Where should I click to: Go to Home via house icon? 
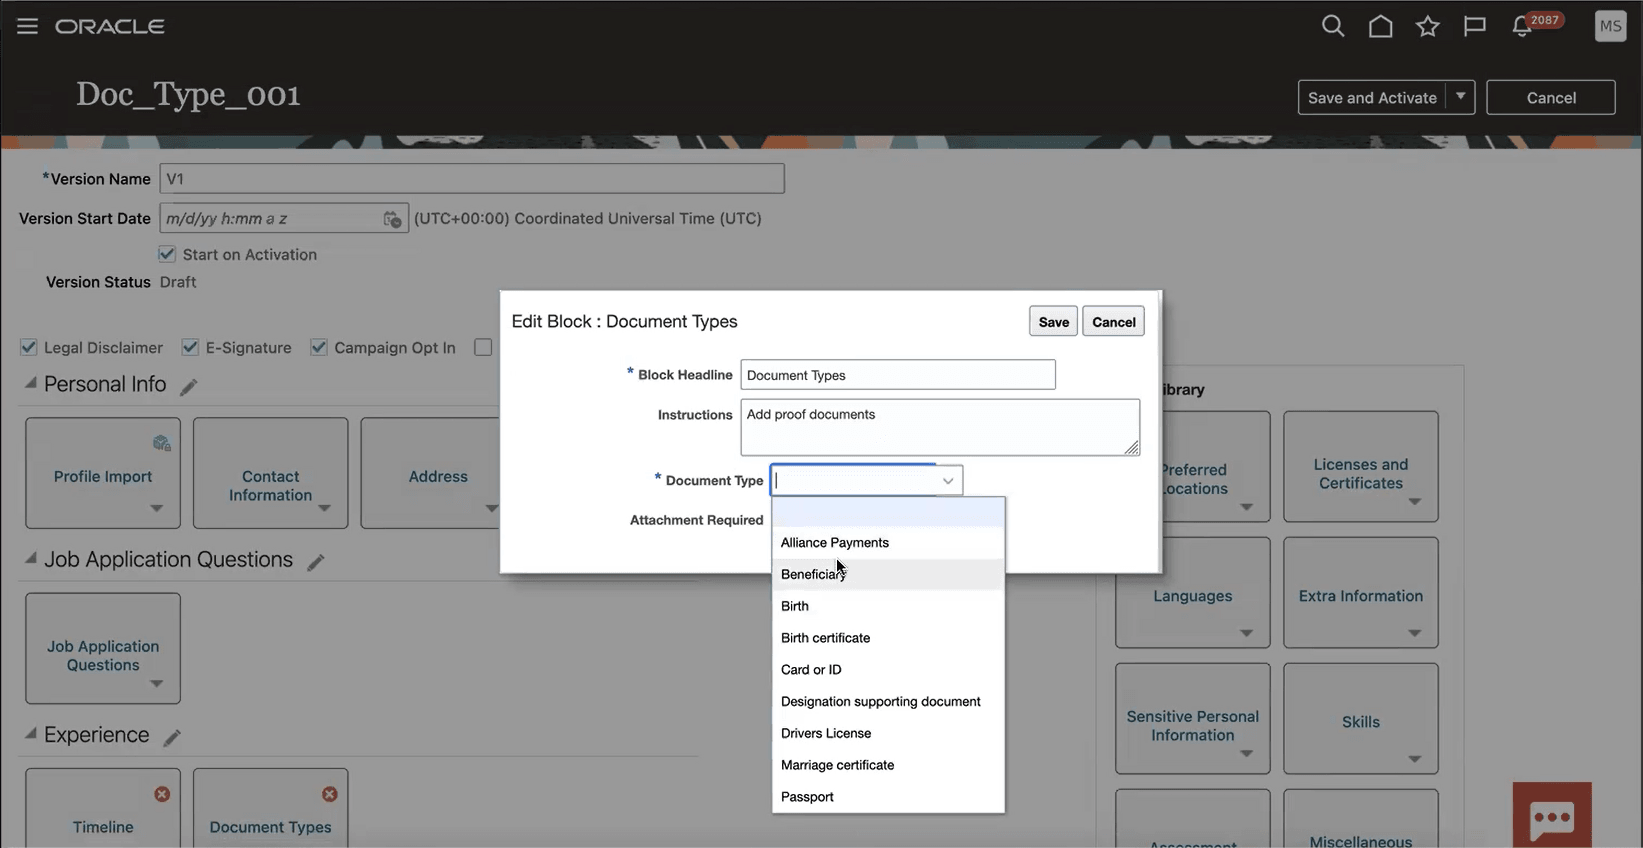[x=1380, y=26]
